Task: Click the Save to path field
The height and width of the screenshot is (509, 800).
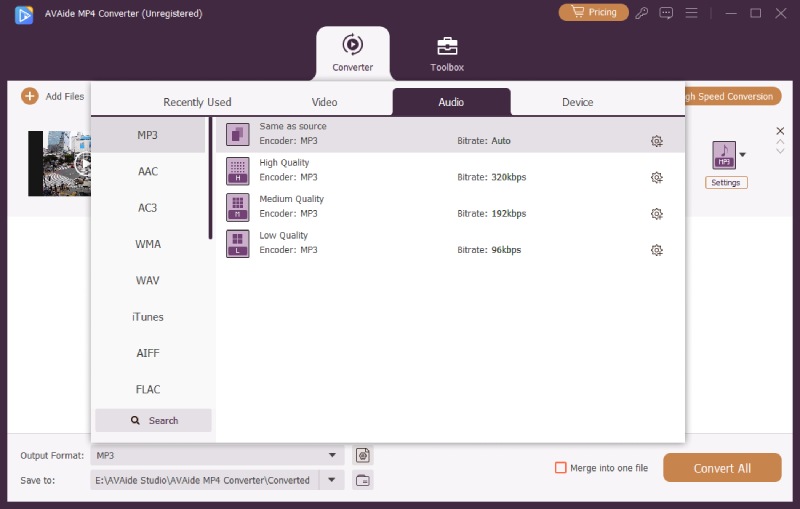Action: 205,480
